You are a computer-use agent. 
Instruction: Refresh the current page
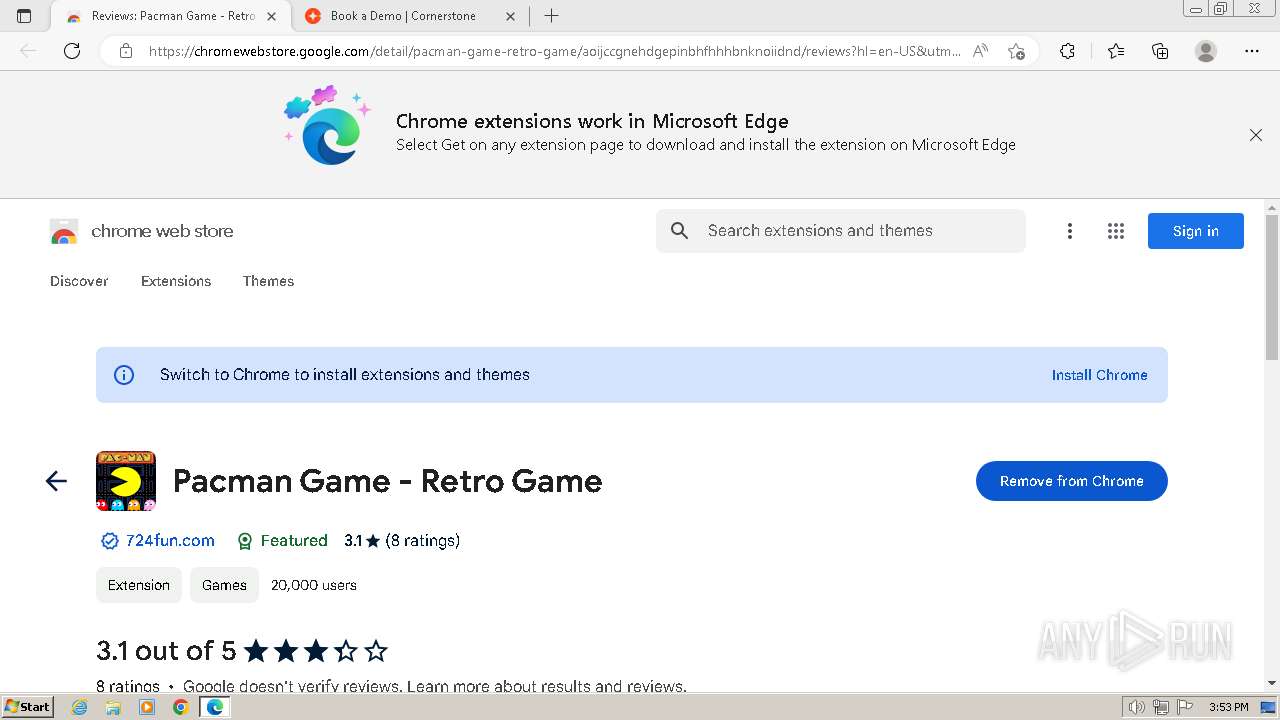click(x=72, y=51)
